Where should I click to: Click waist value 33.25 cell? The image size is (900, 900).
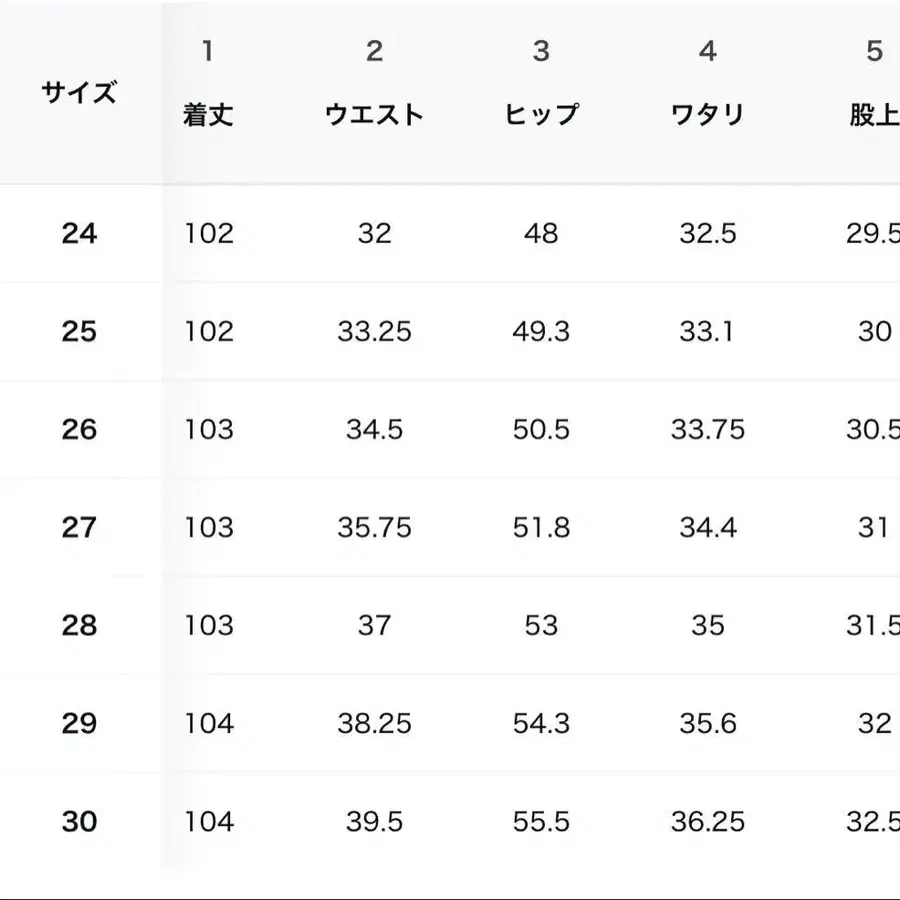pyautogui.click(x=374, y=331)
